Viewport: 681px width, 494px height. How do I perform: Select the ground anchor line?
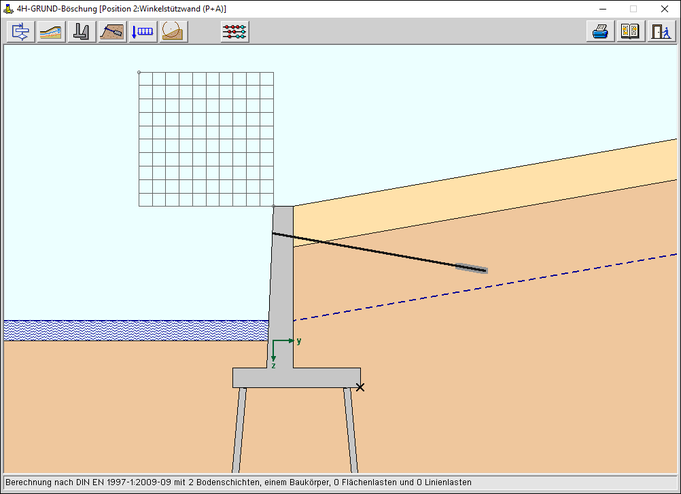click(x=370, y=250)
